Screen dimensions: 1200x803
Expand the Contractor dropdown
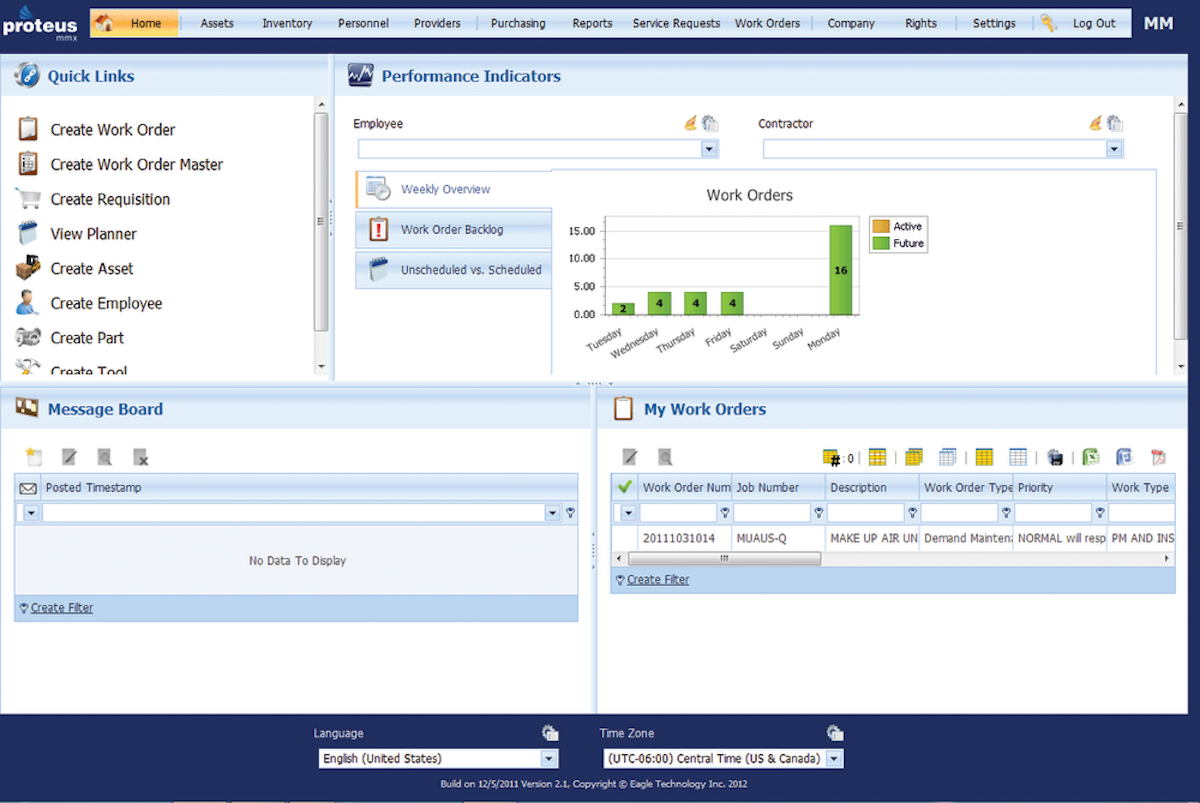(1114, 149)
